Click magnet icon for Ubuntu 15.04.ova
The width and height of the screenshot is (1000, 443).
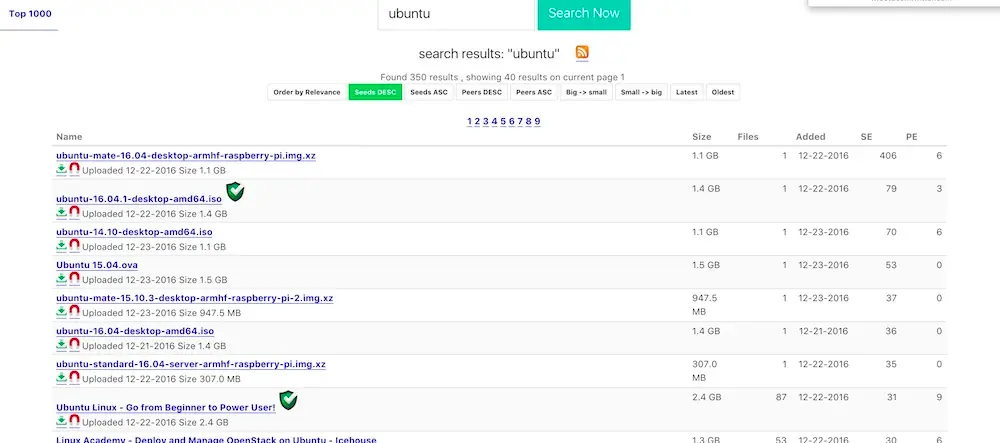75,279
